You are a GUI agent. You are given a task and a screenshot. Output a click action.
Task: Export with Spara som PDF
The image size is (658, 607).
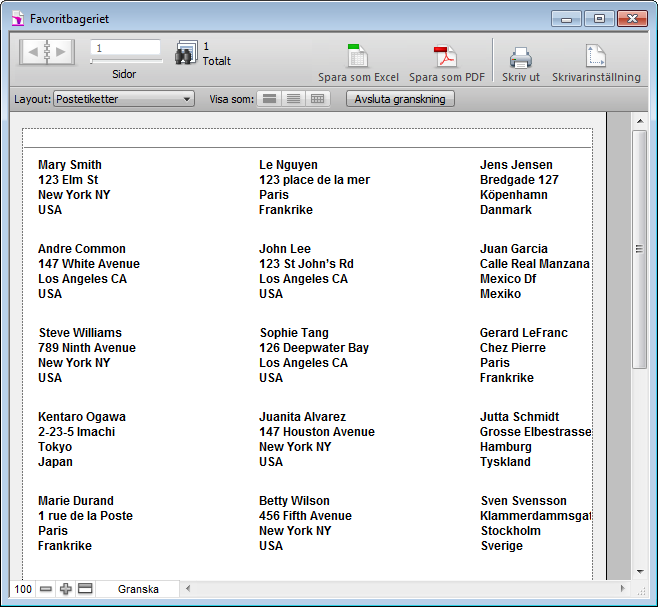[446, 63]
